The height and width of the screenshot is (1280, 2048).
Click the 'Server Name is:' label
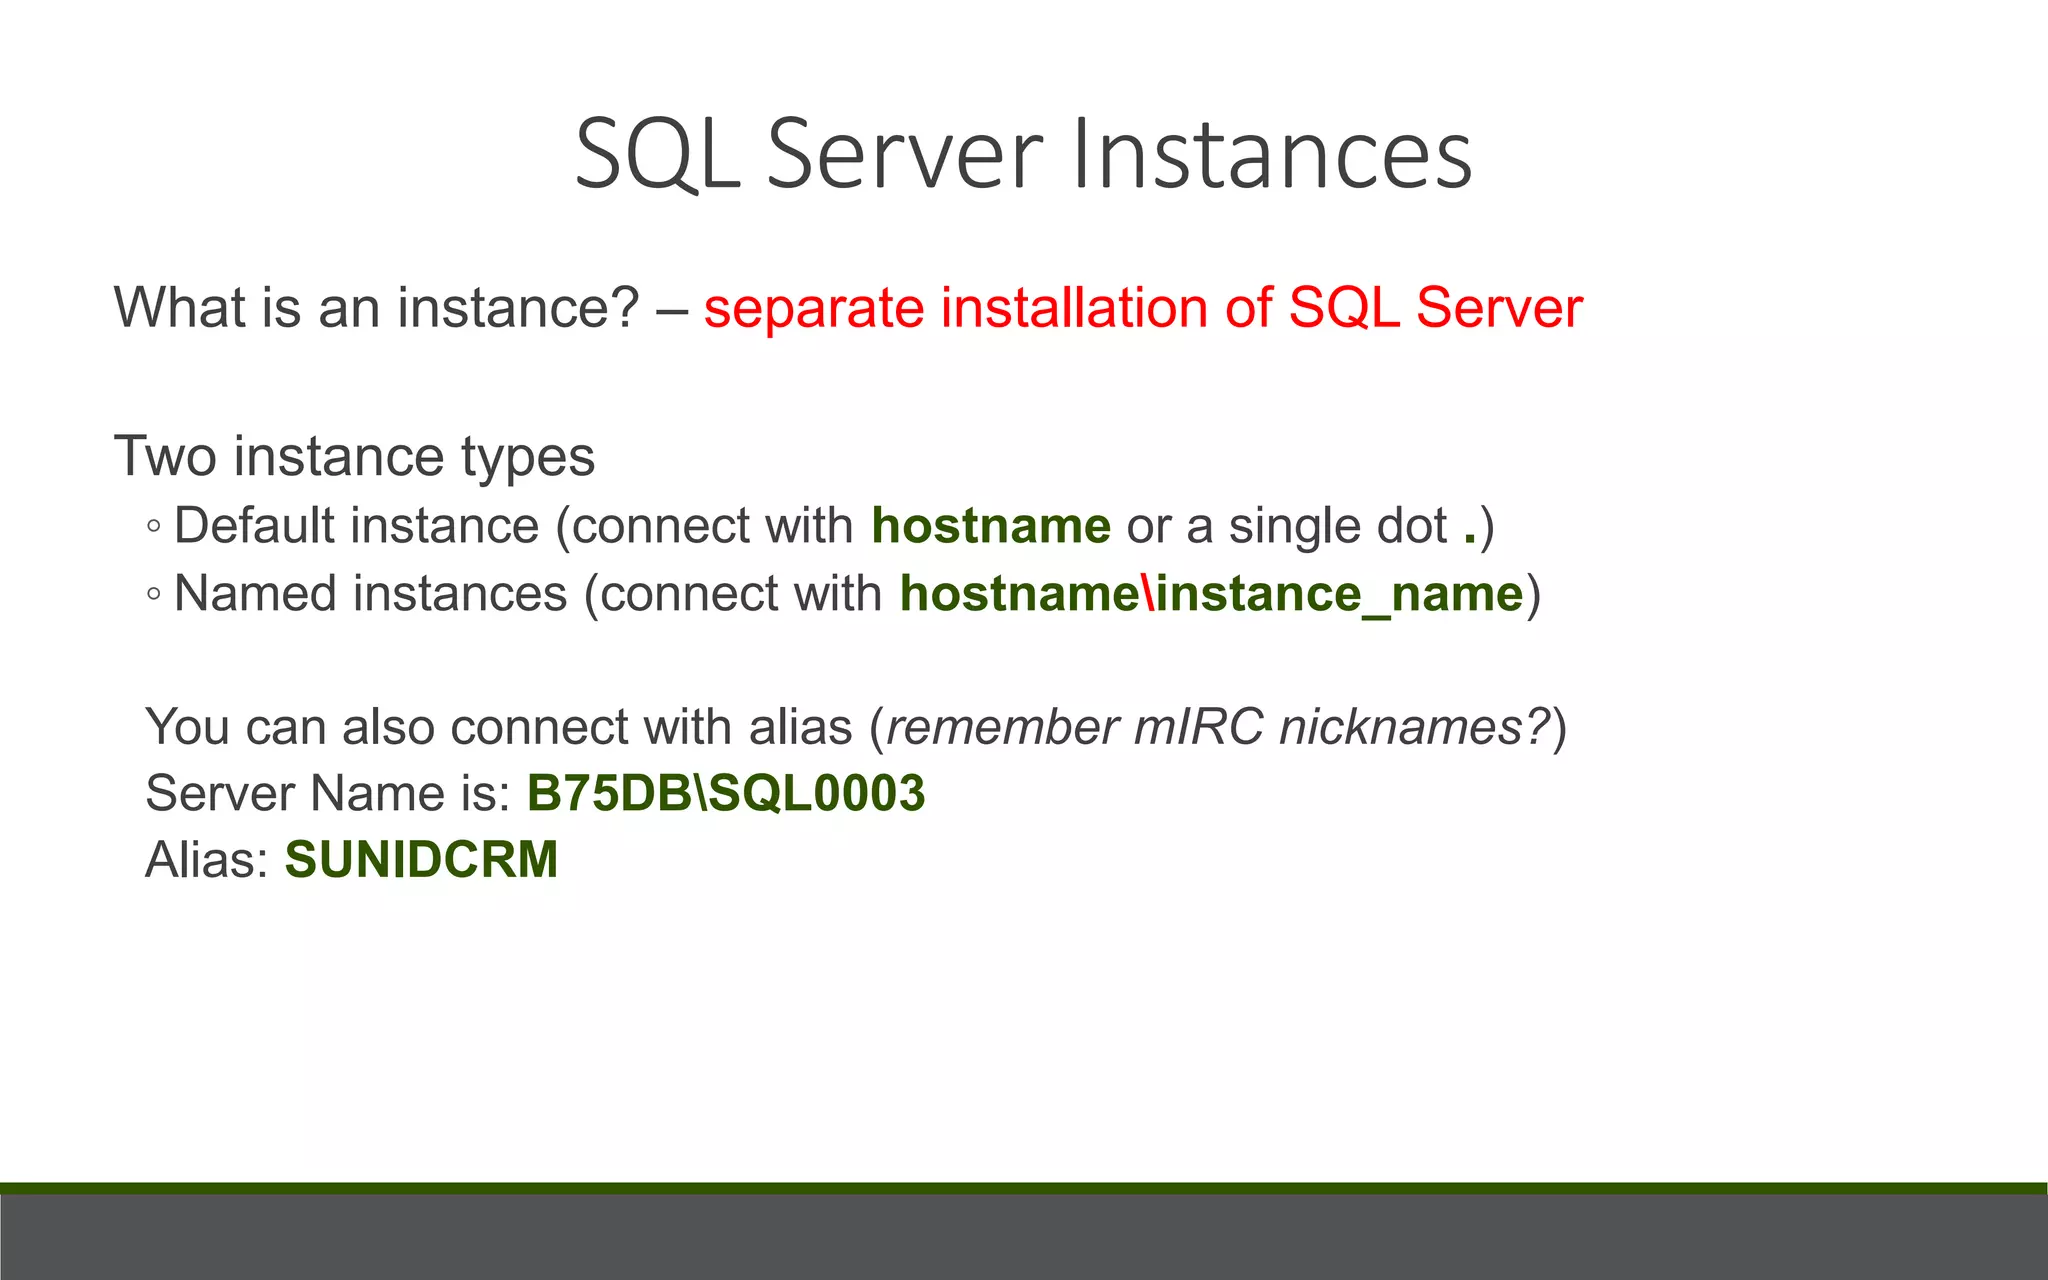[329, 793]
